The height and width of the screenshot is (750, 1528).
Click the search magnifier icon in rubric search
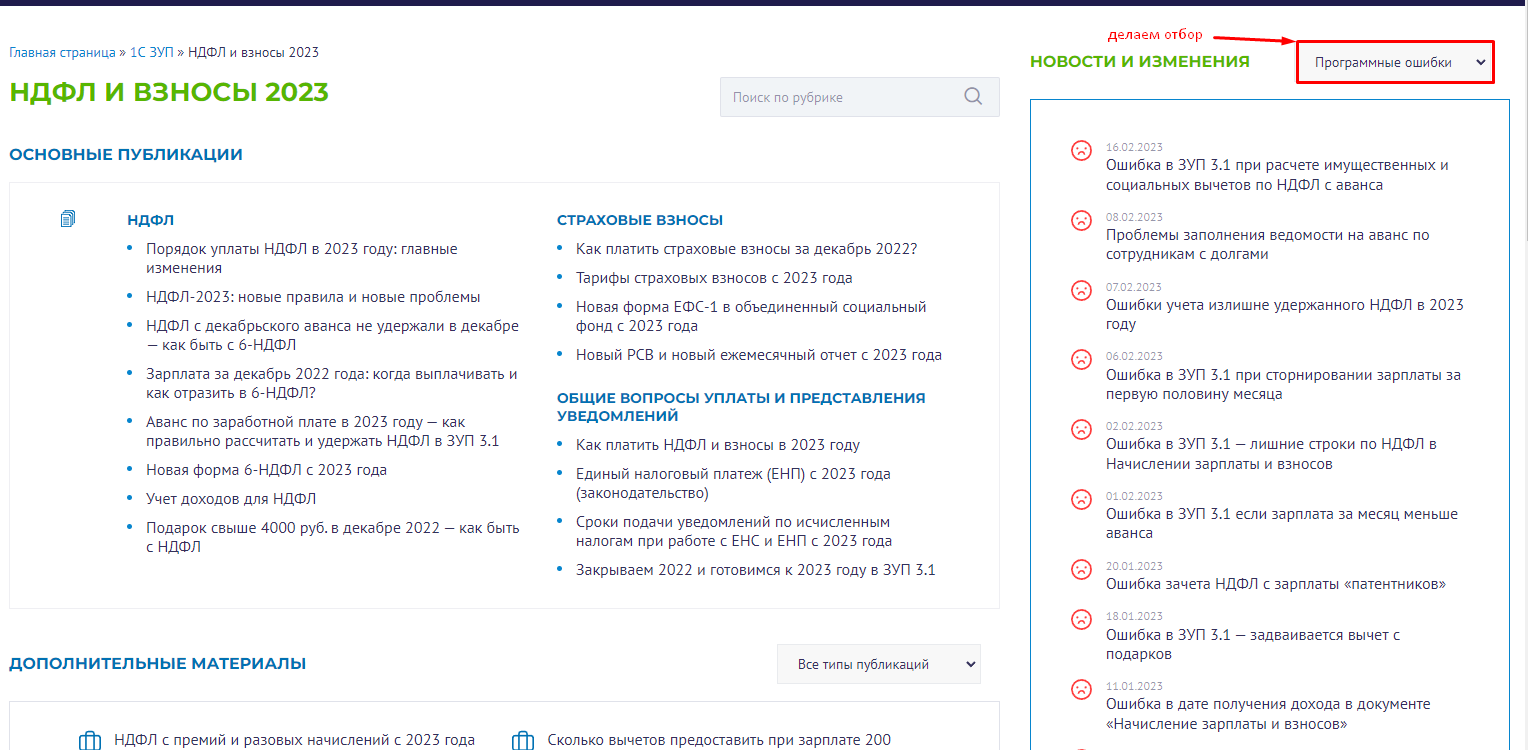[x=973, y=97]
